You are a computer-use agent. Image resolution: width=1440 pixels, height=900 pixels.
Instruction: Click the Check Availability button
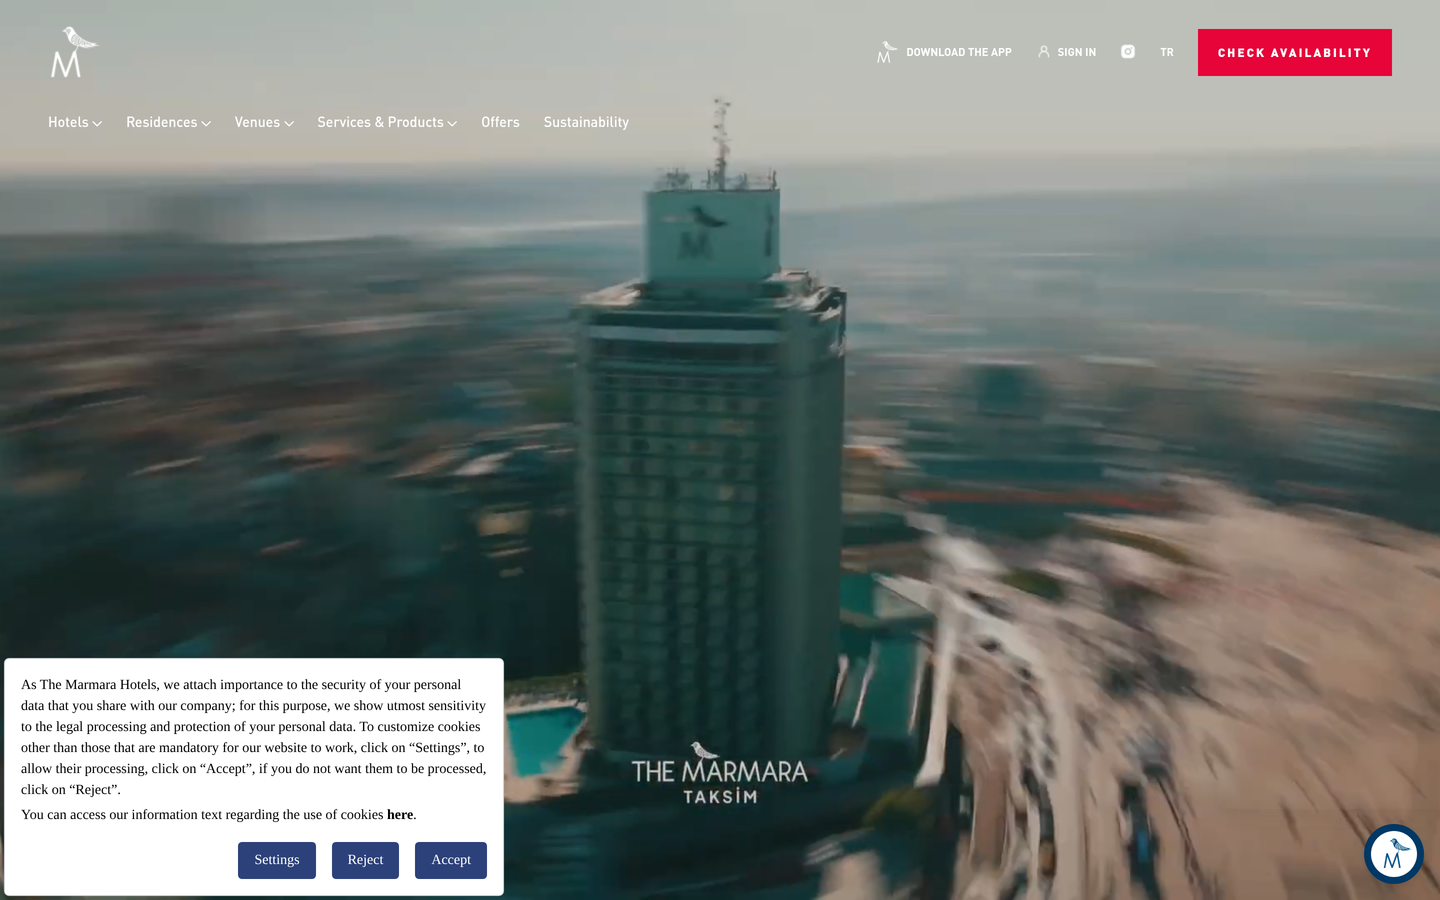coord(1295,52)
